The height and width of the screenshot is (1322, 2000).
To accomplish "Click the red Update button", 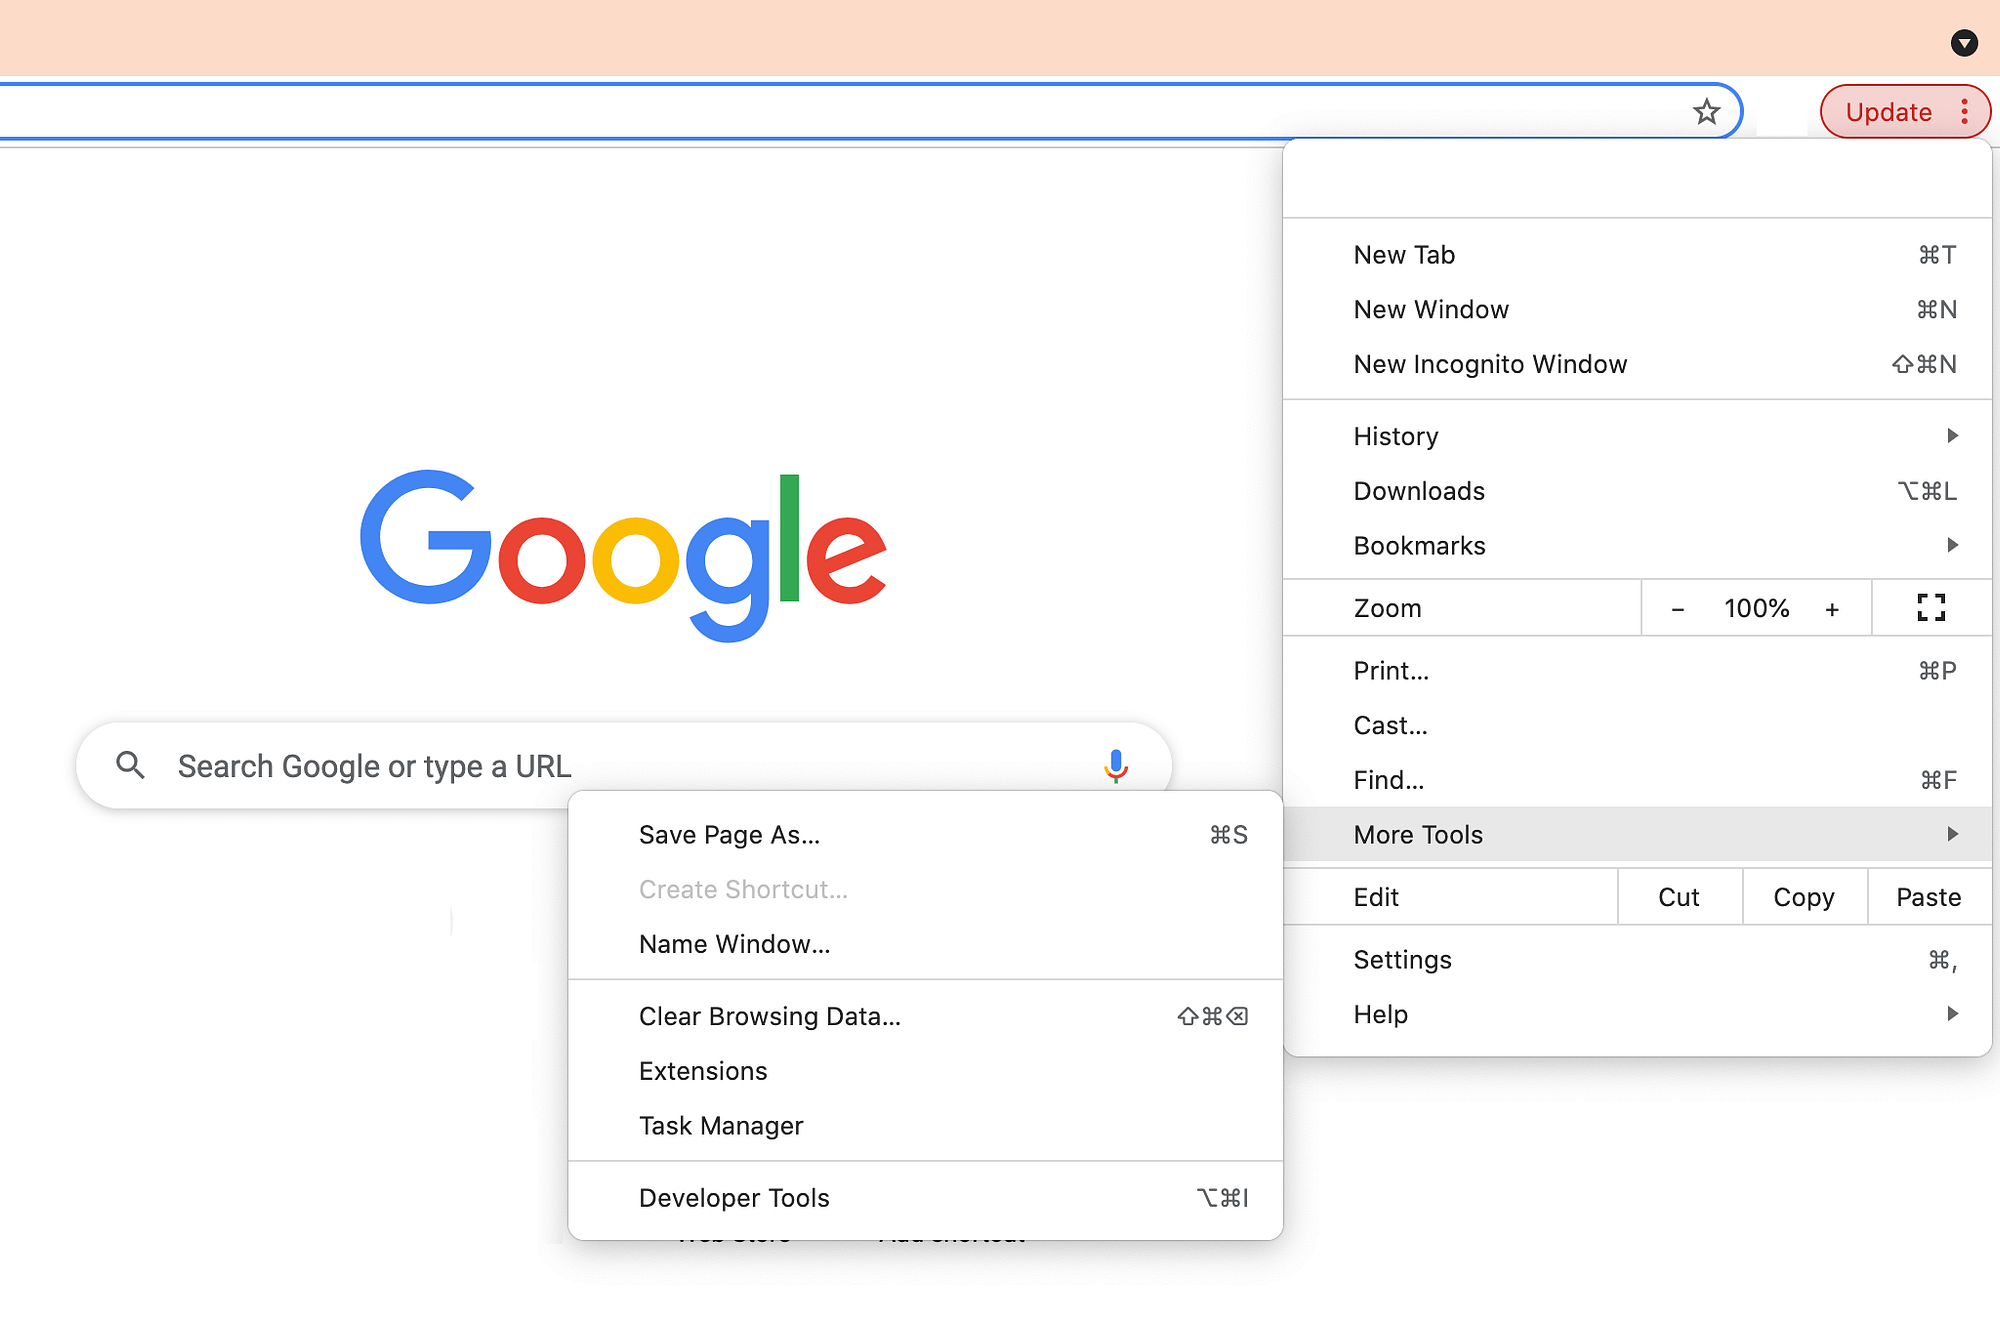I will pyautogui.click(x=1887, y=112).
